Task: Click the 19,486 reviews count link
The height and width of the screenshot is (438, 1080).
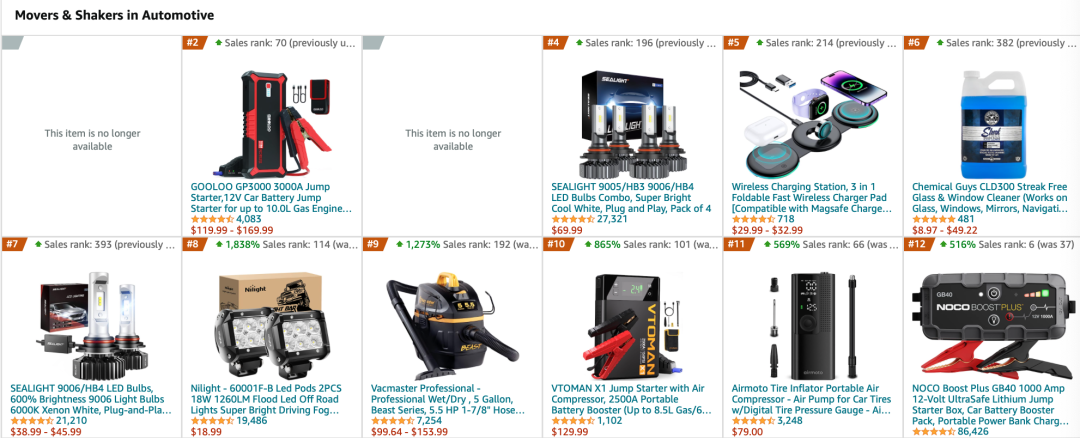Action: [251, 421]
